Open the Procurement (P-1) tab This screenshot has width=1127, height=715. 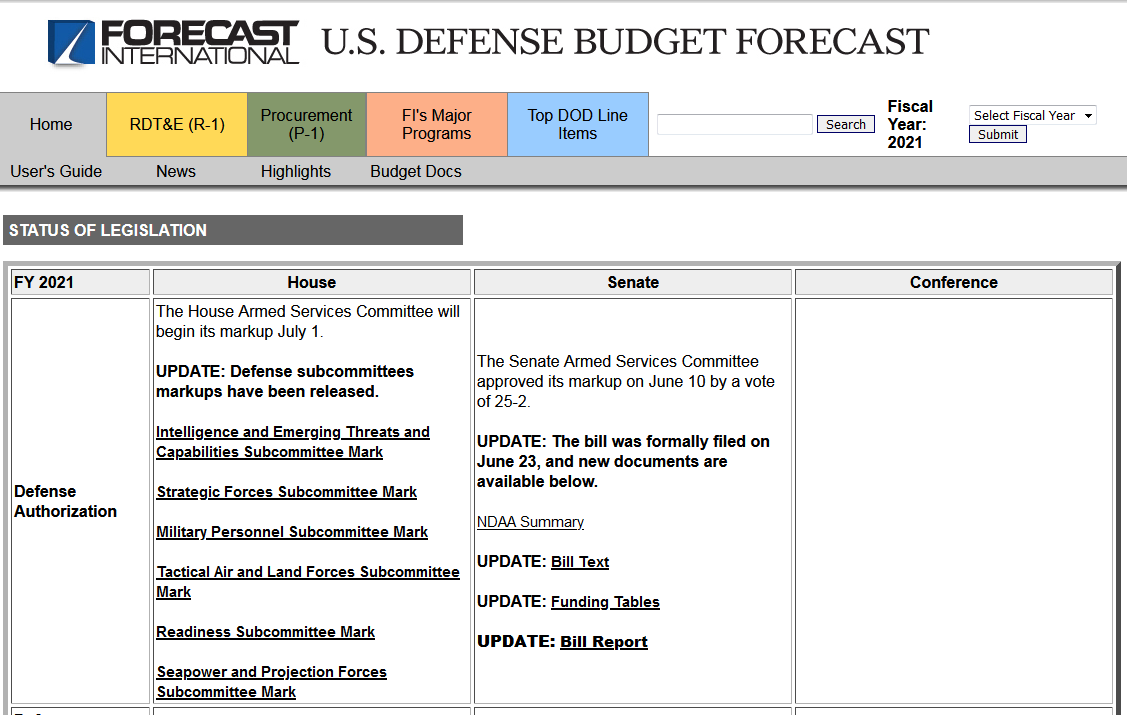click(x=306, y=124)
